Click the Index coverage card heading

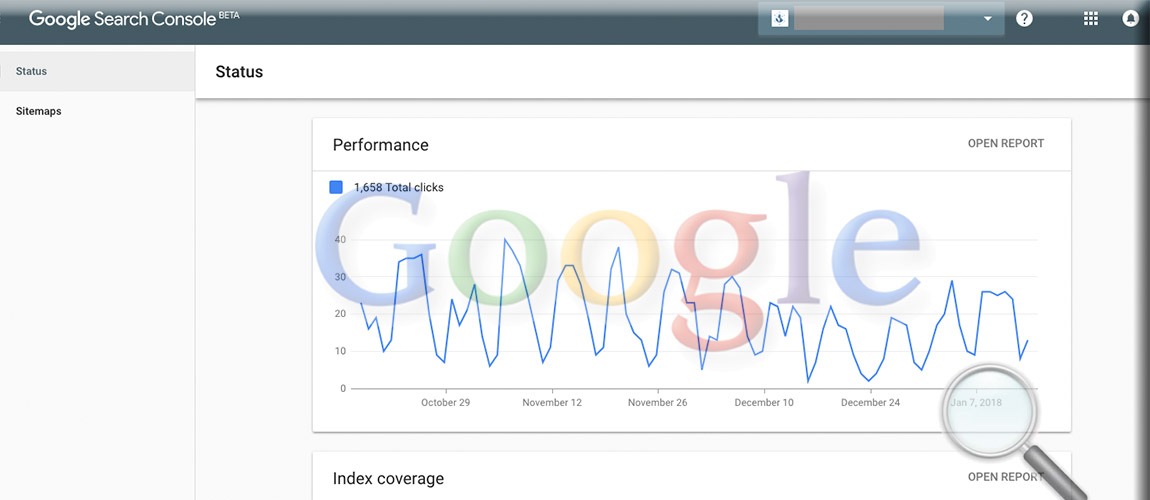pos(388,479)
